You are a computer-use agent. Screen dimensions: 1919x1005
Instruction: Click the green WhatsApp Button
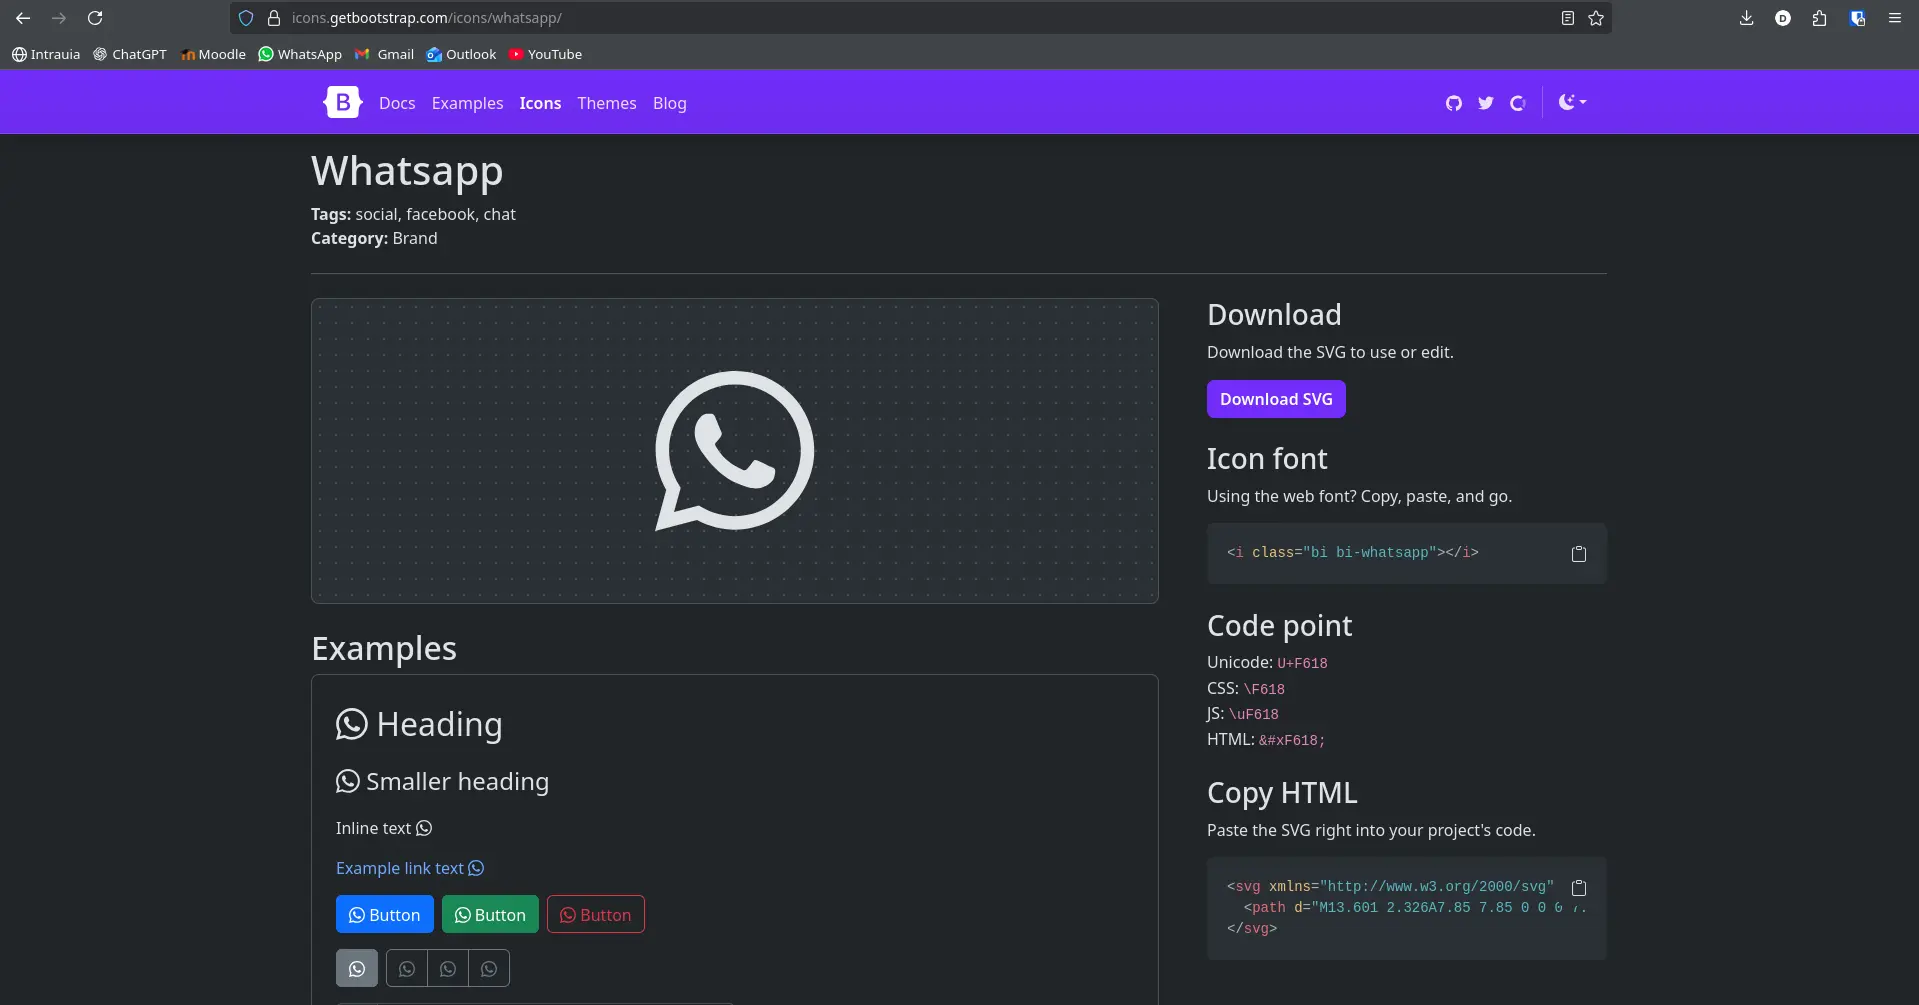(490, 913)
